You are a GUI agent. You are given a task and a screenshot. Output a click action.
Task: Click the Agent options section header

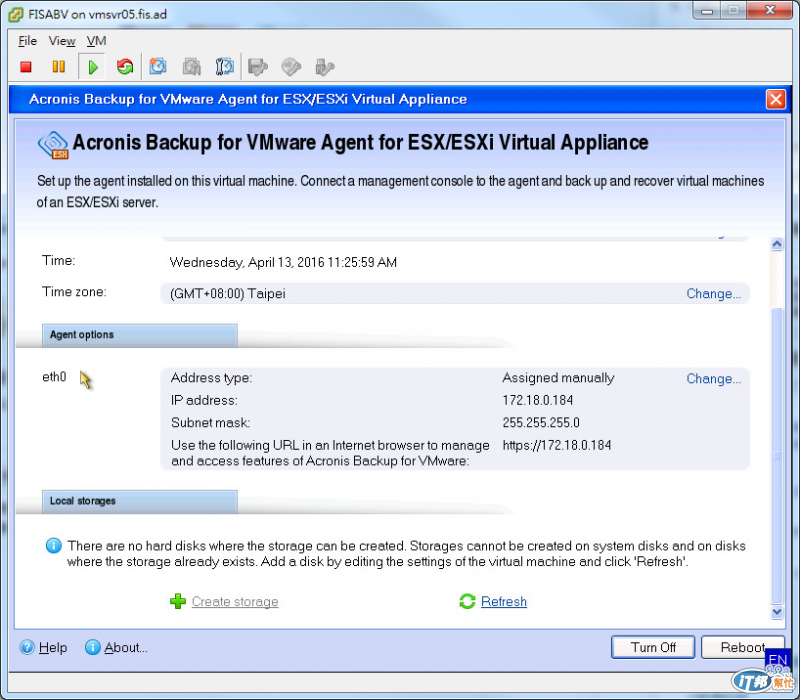pyautogui.click(x=140, y=335)
